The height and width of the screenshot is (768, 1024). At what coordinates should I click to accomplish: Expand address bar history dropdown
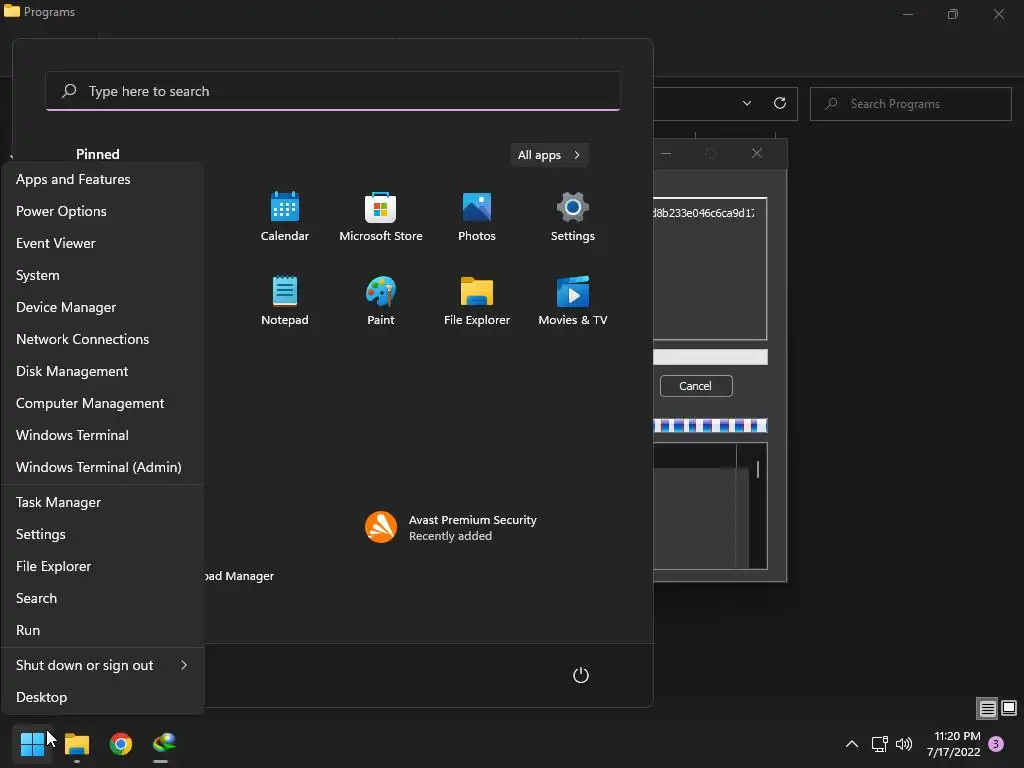tap(747, 103)
